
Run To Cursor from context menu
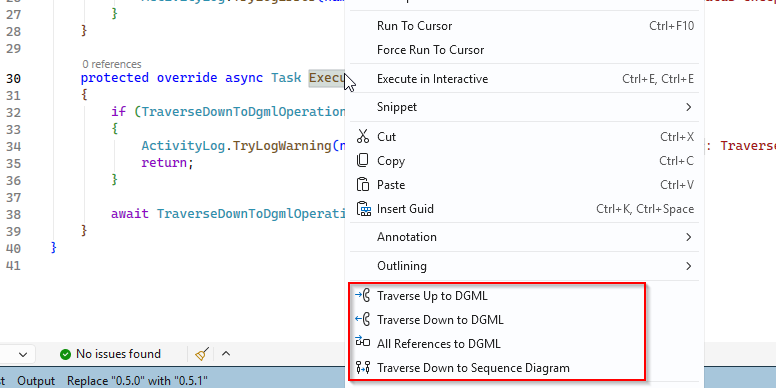[524, 26]
